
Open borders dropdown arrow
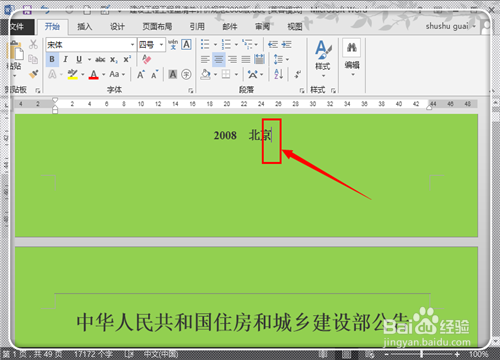236,74
